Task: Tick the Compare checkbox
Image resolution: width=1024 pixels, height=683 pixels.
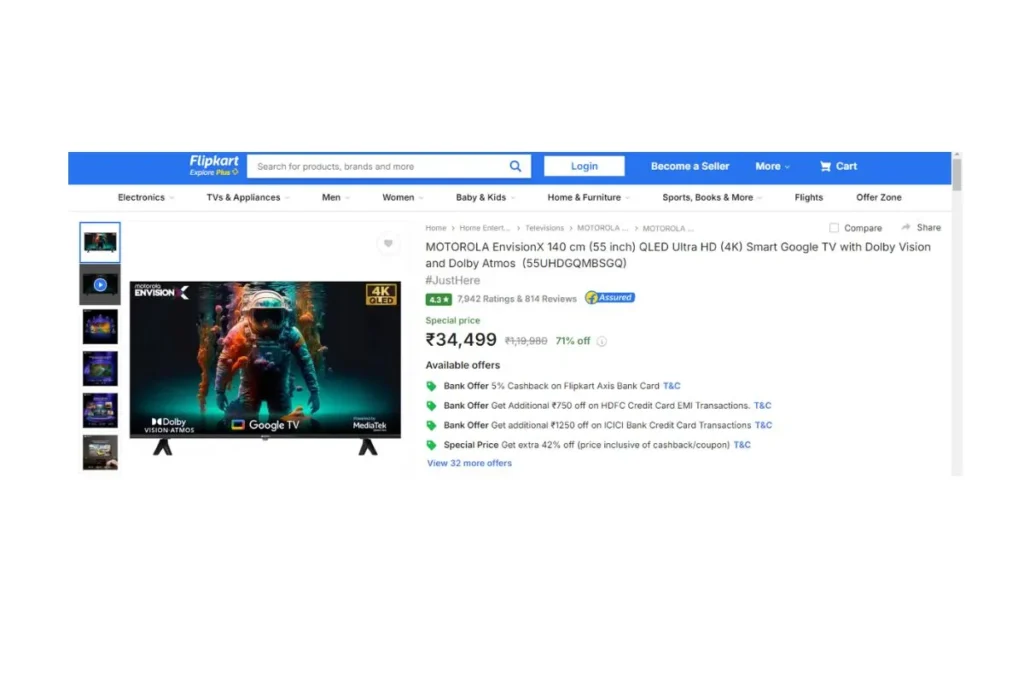Action: (834, 228)
